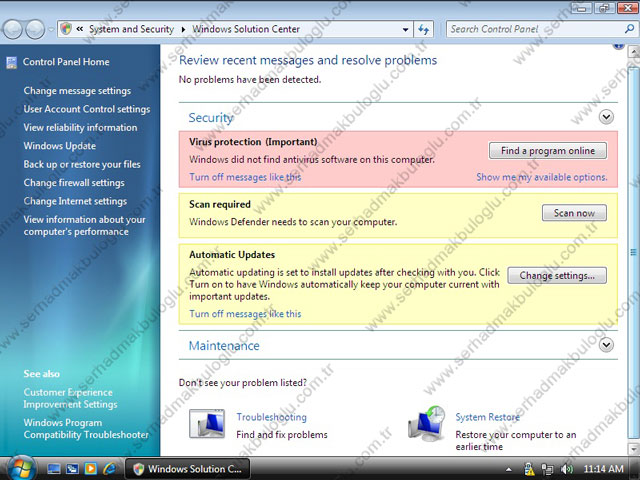The image size is (640, 480).
Task: Open Windows Update link
Action: tap(60, 146)
